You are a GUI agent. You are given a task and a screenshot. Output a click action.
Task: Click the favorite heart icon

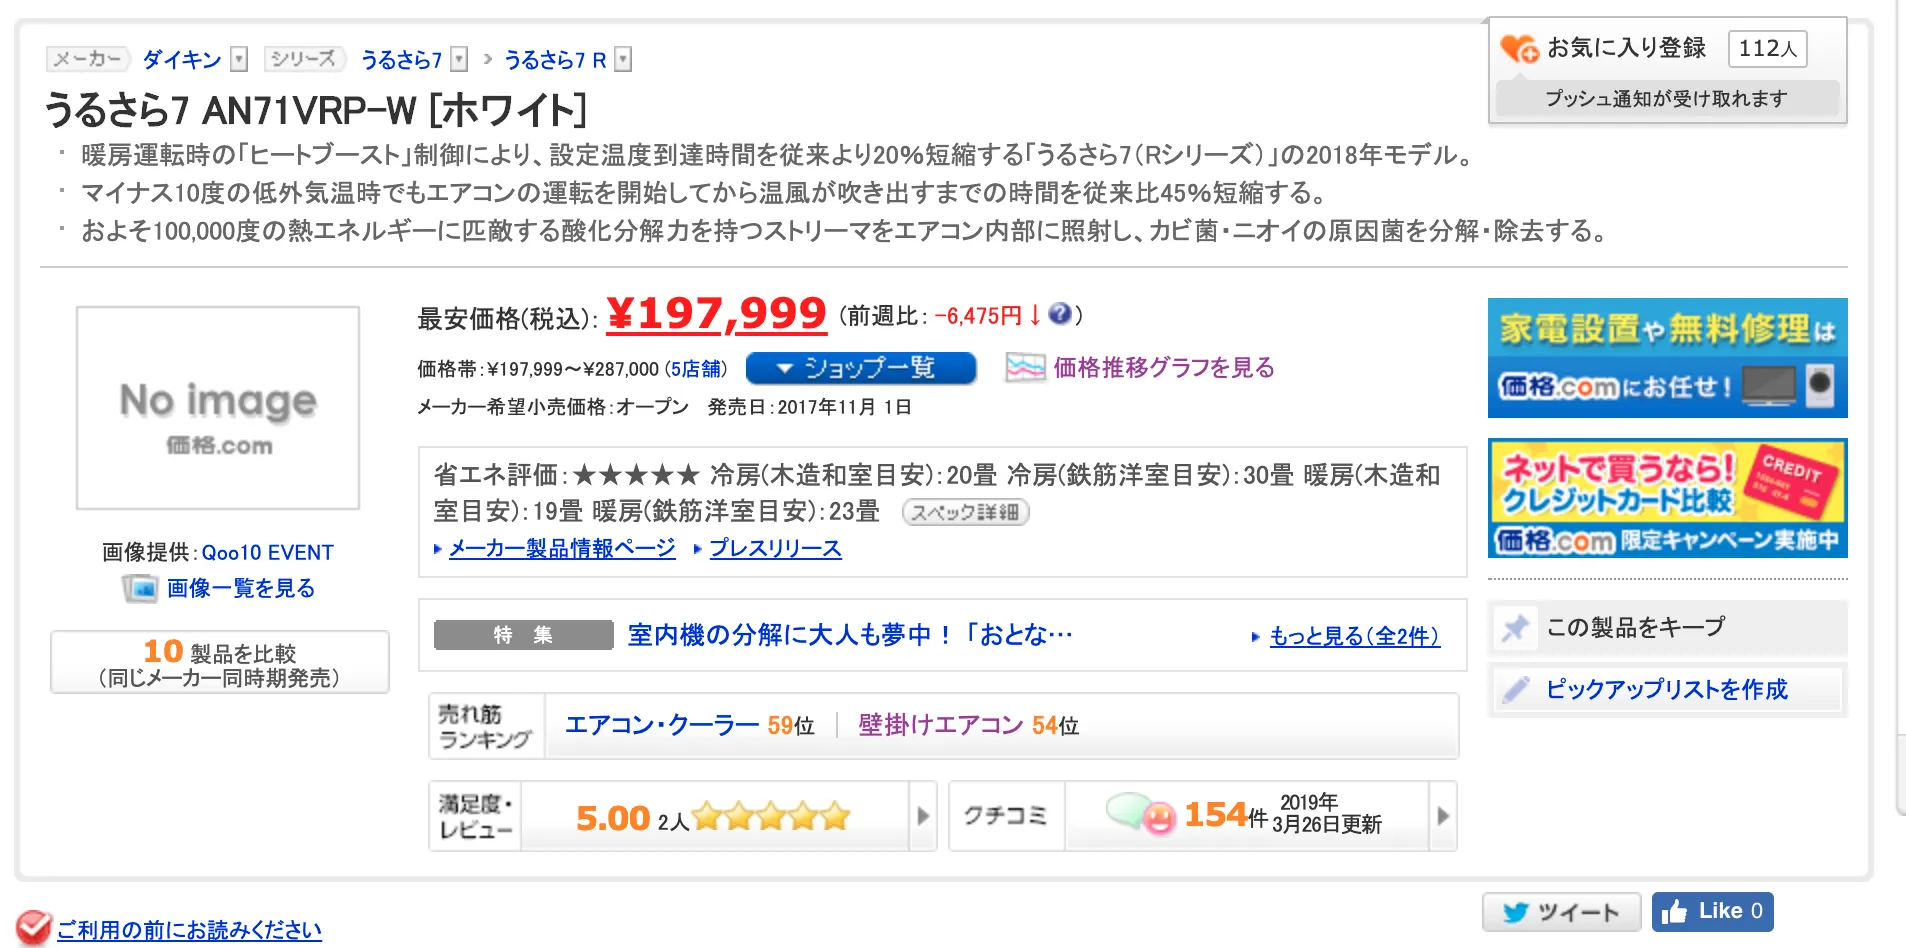pos(1519,48)
